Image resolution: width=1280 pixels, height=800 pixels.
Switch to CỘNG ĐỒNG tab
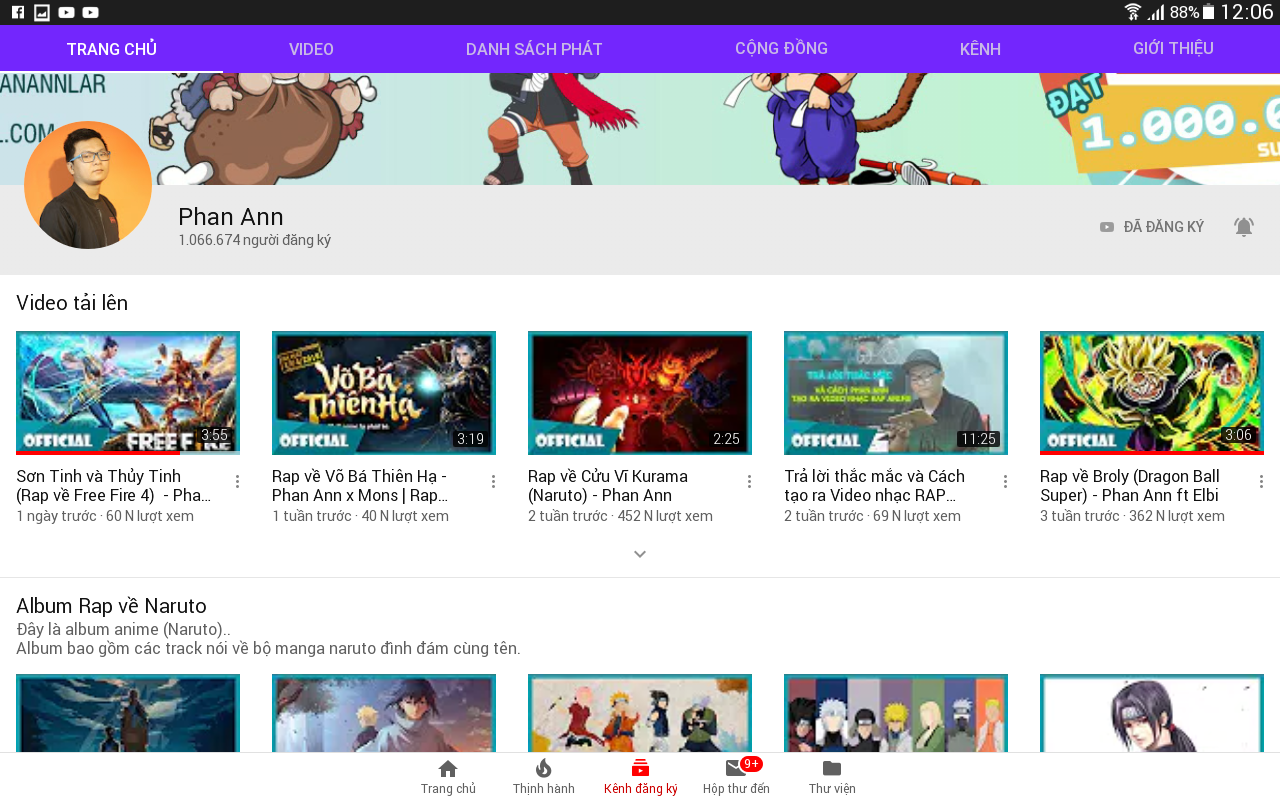click(x=781, y=49)
